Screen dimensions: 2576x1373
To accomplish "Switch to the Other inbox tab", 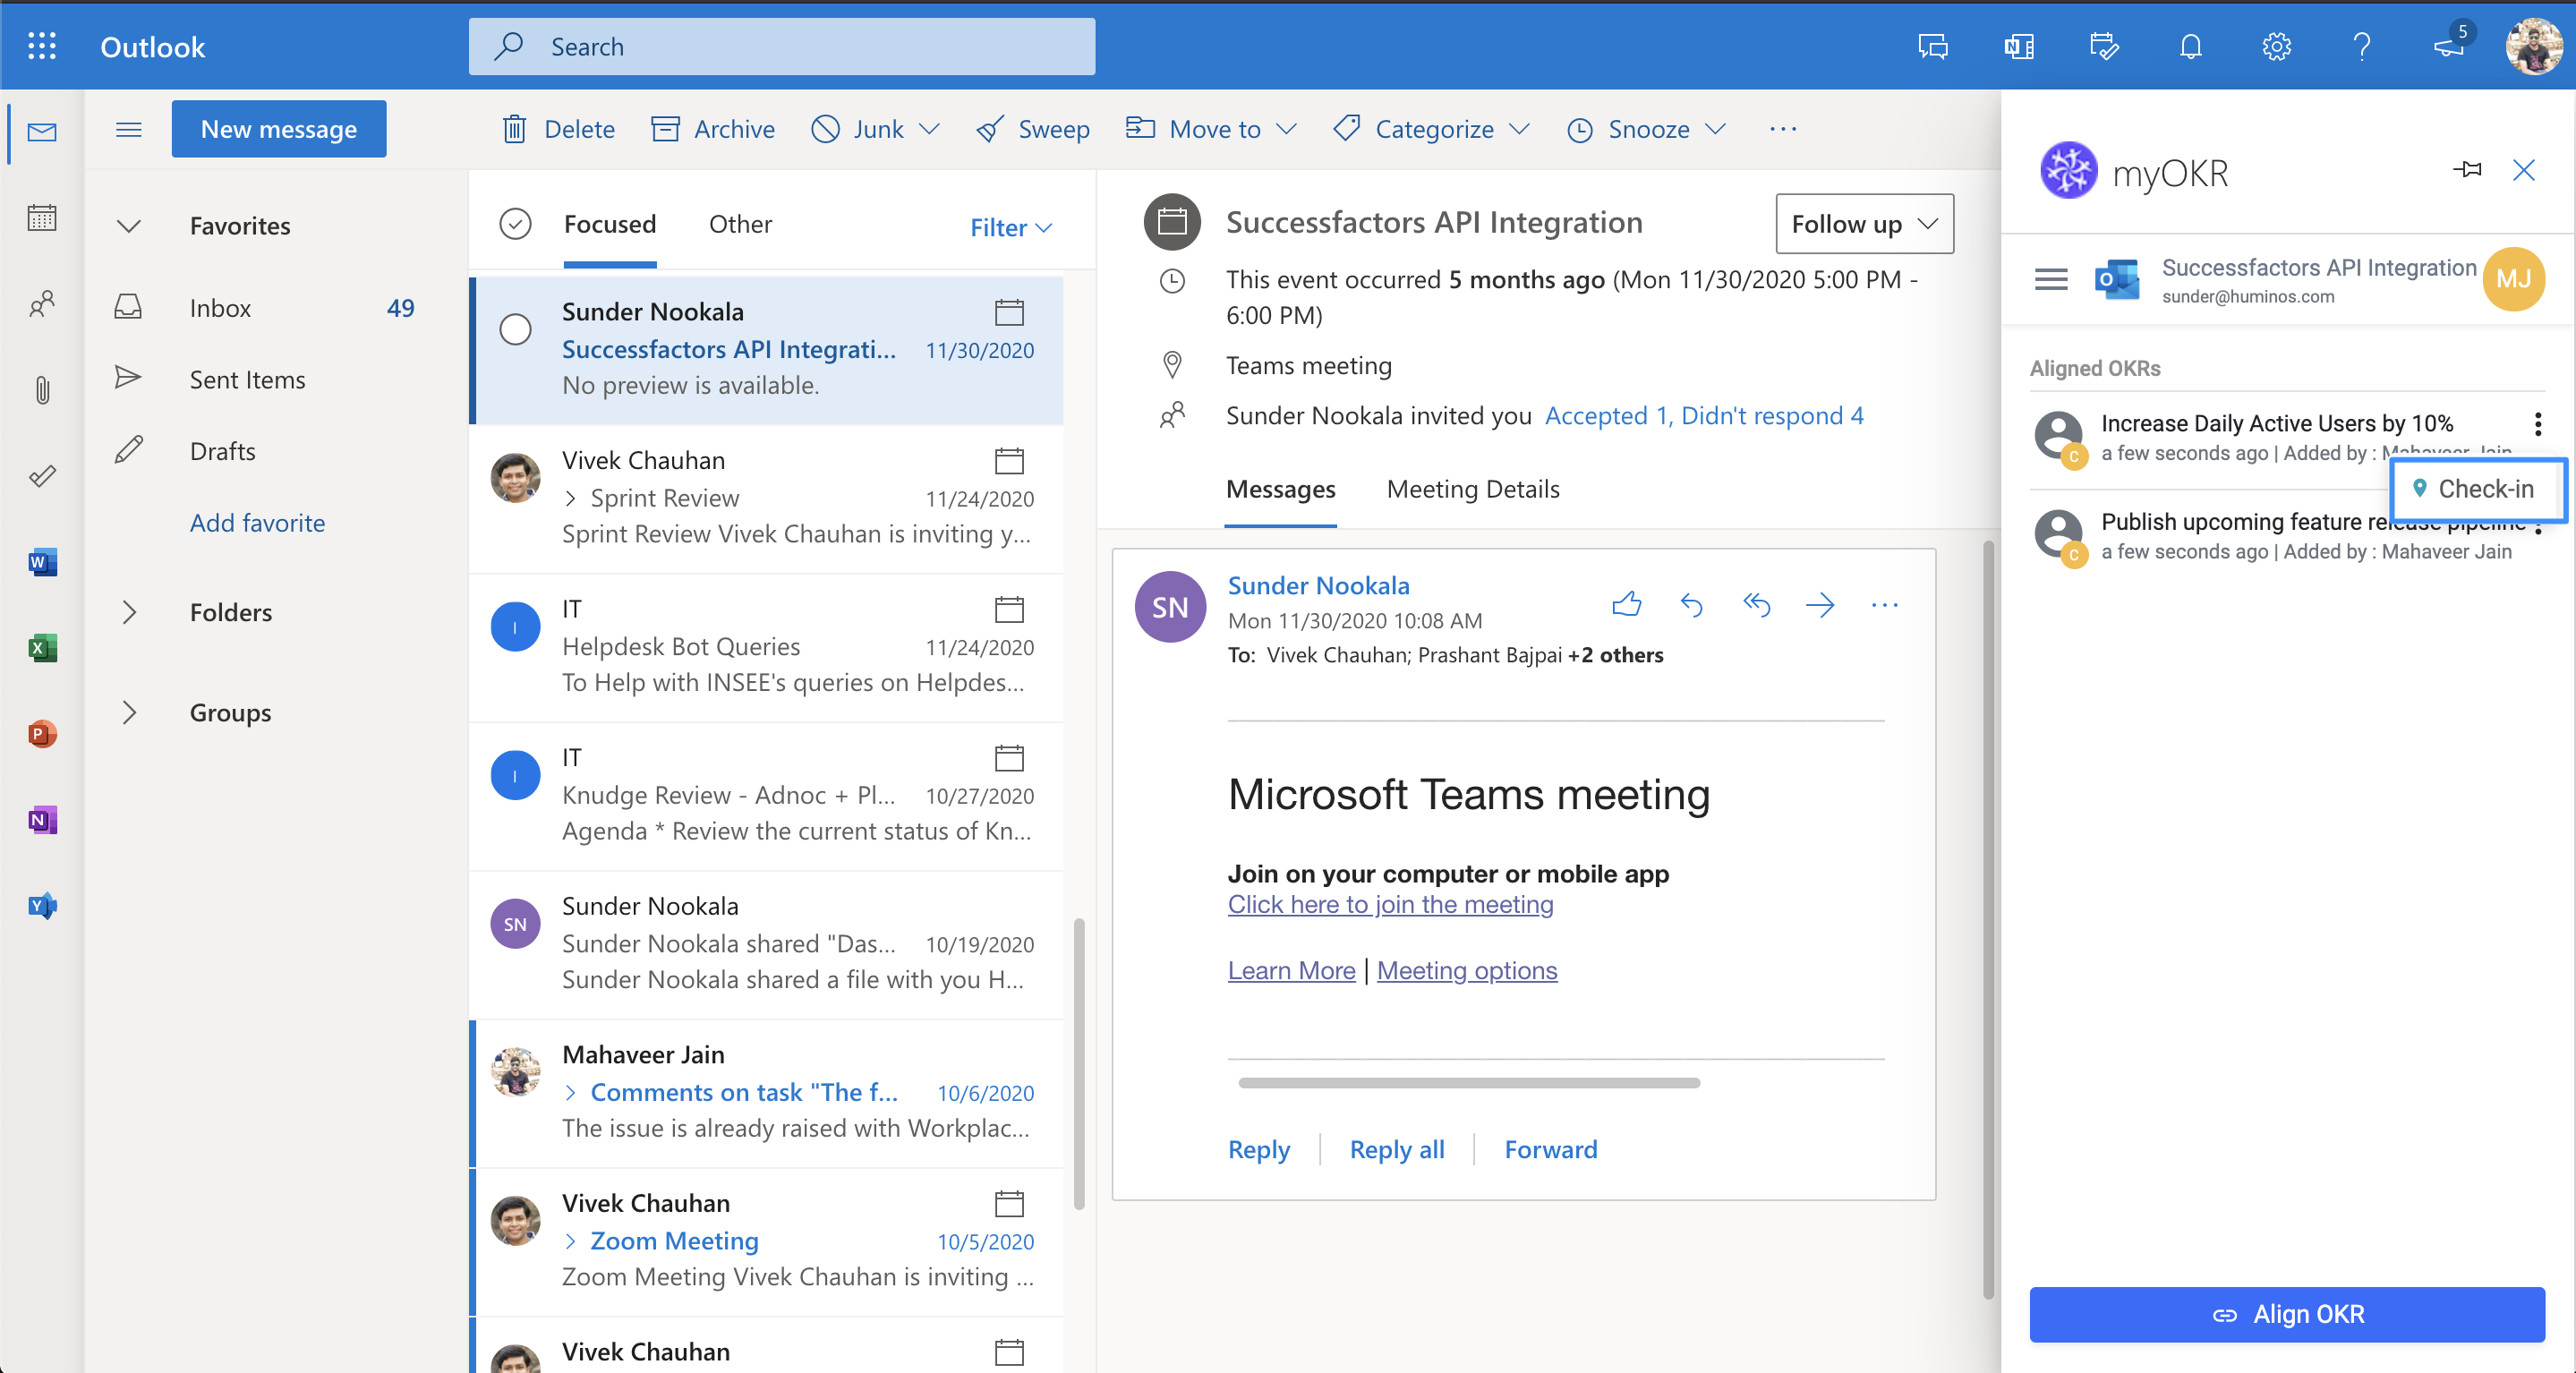I will [x=741, y=223].
